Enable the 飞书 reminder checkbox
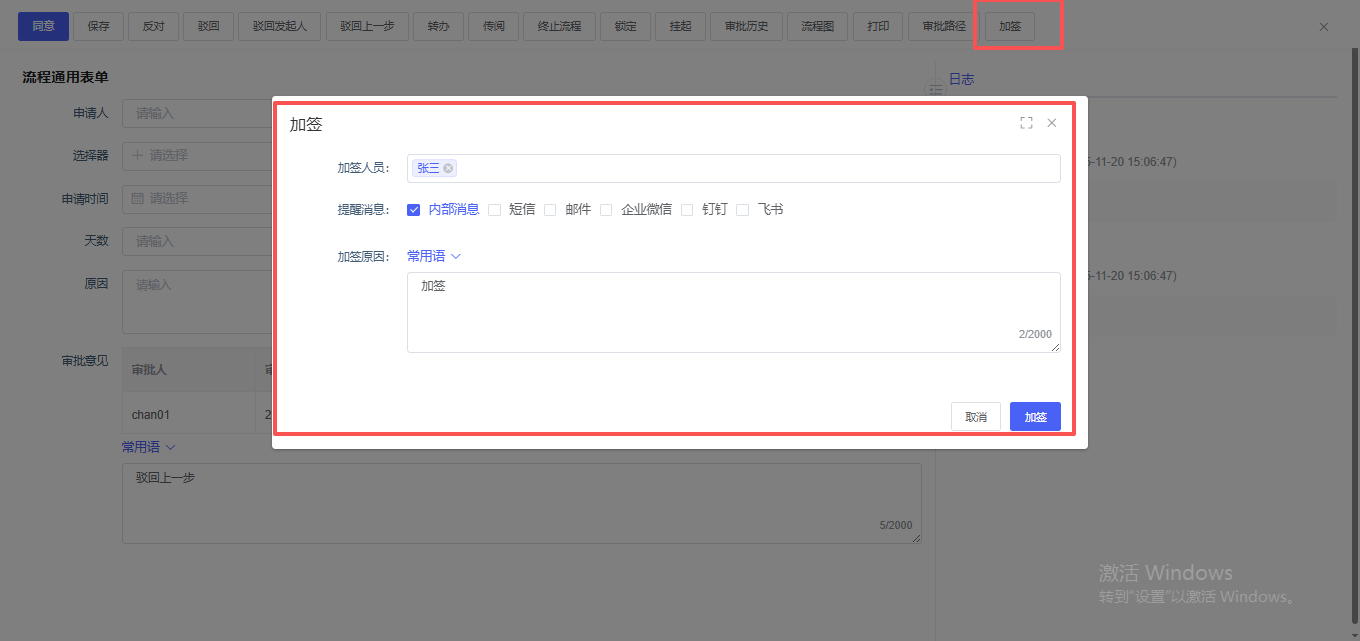 (742, 210)
